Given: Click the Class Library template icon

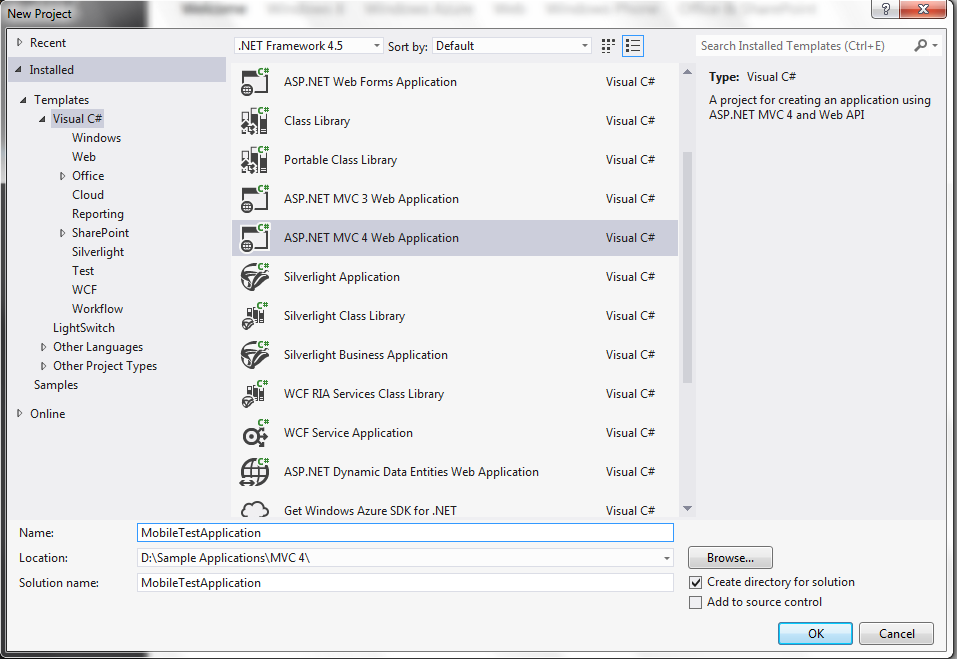Looking at the screenshot, I should tap(253, 120).
